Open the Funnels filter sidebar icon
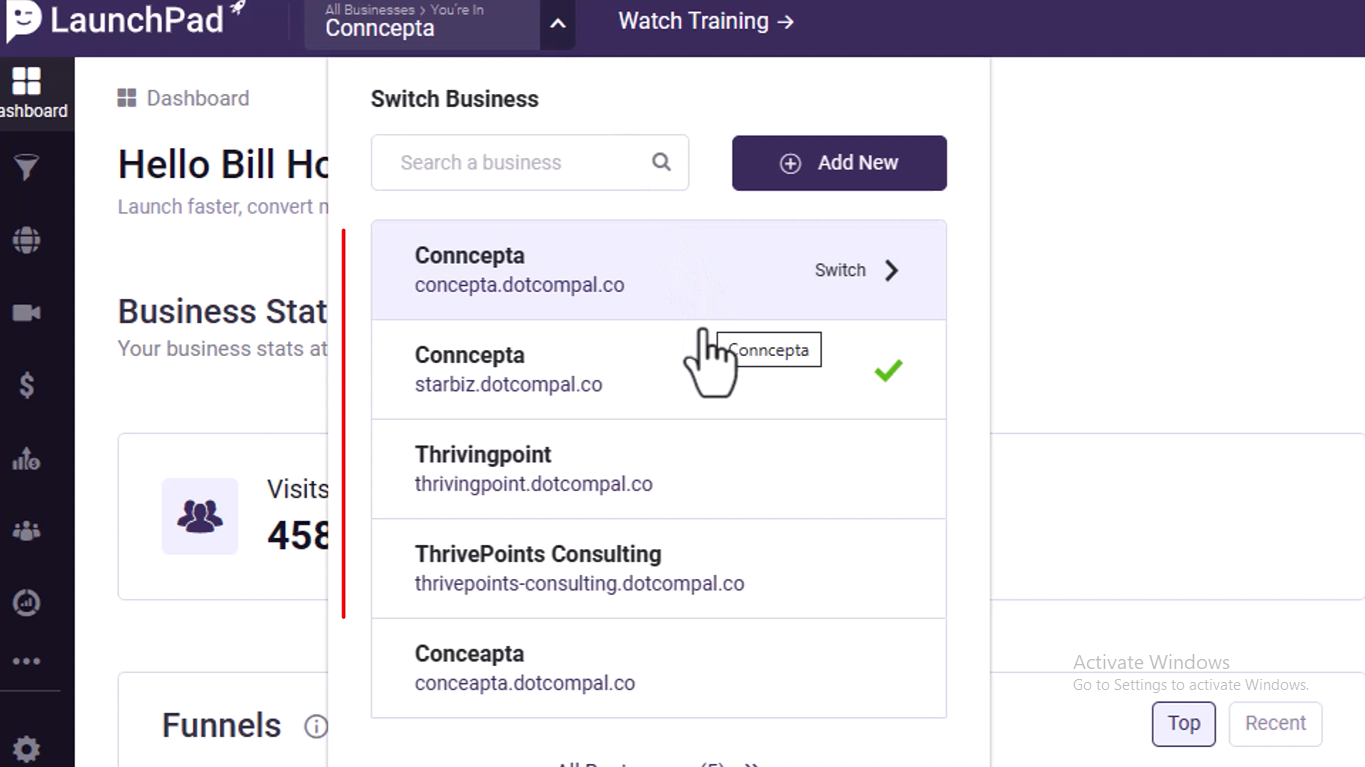The width and height of the screenshot is (1365, 767). 26,167
